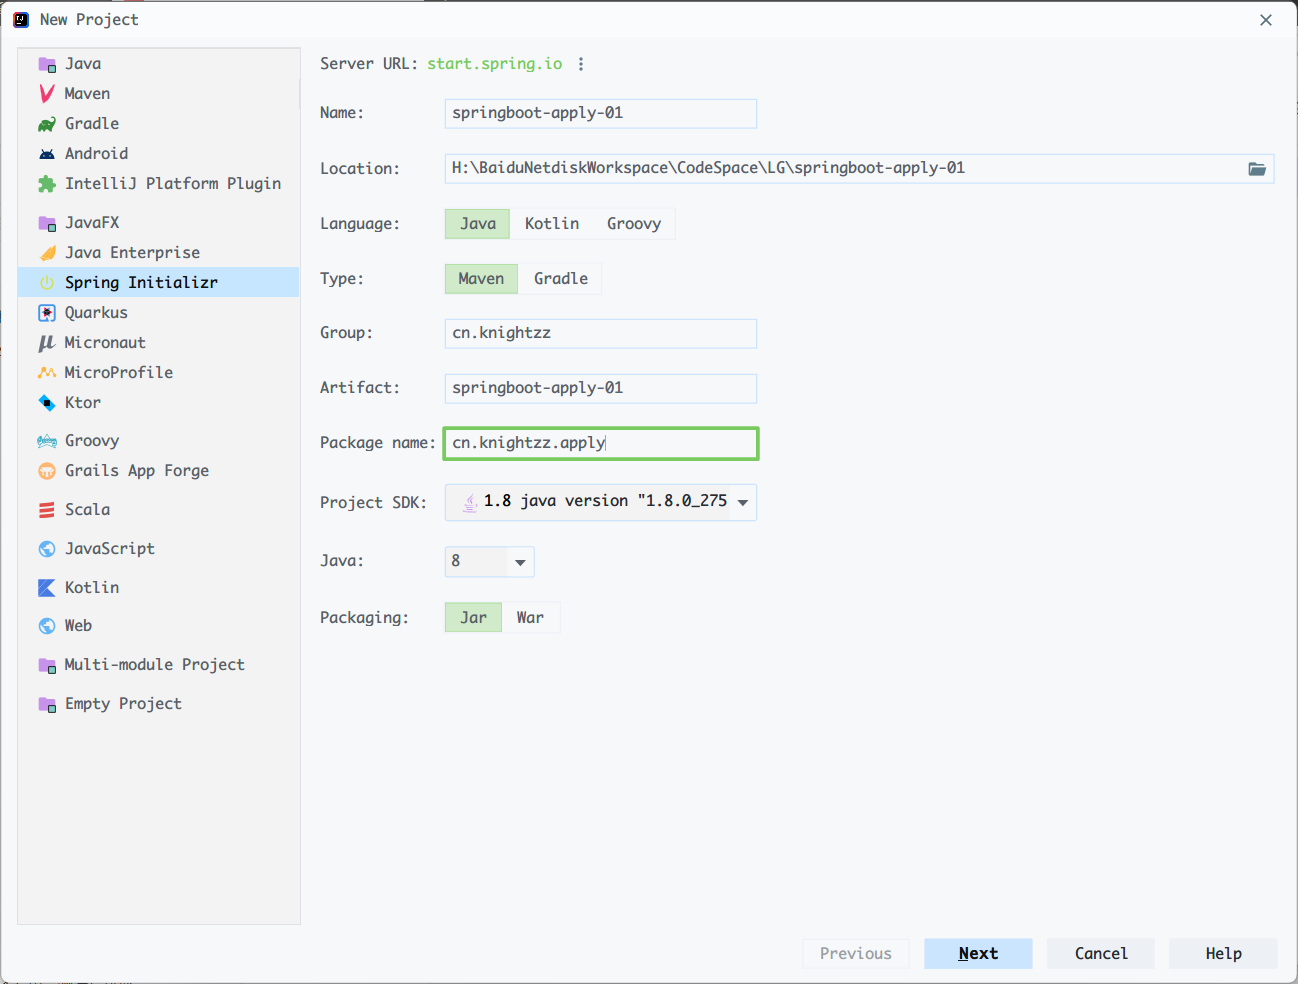
Task: Click the Kotlin K icon in the sidebar
Action: tap(47, 588)
